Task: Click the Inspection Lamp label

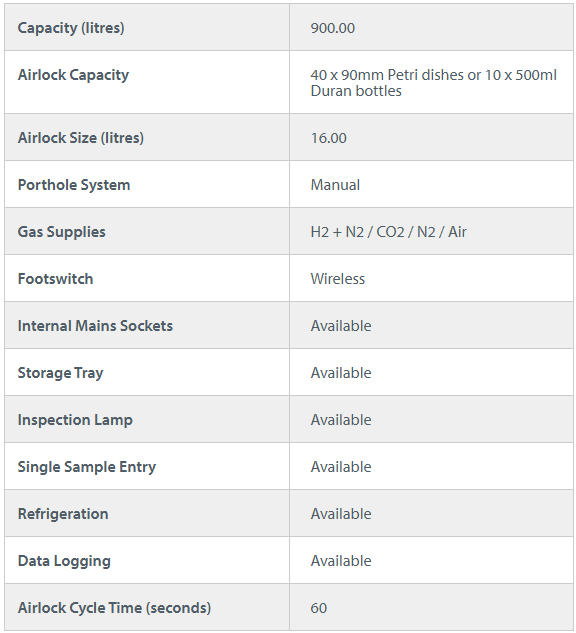Action: click(x=75, y=420)
